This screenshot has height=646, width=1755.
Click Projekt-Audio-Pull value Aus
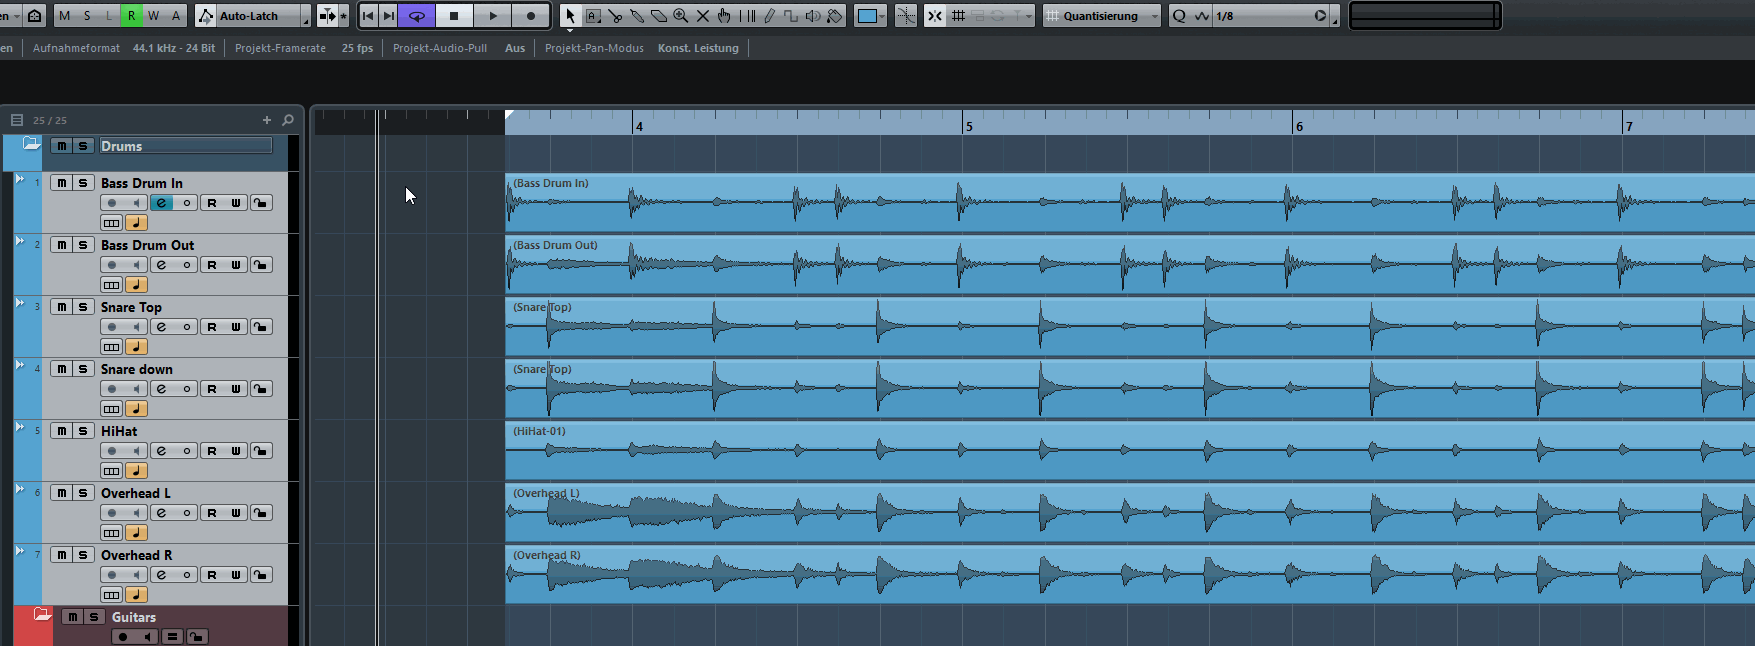coord(515,48)
